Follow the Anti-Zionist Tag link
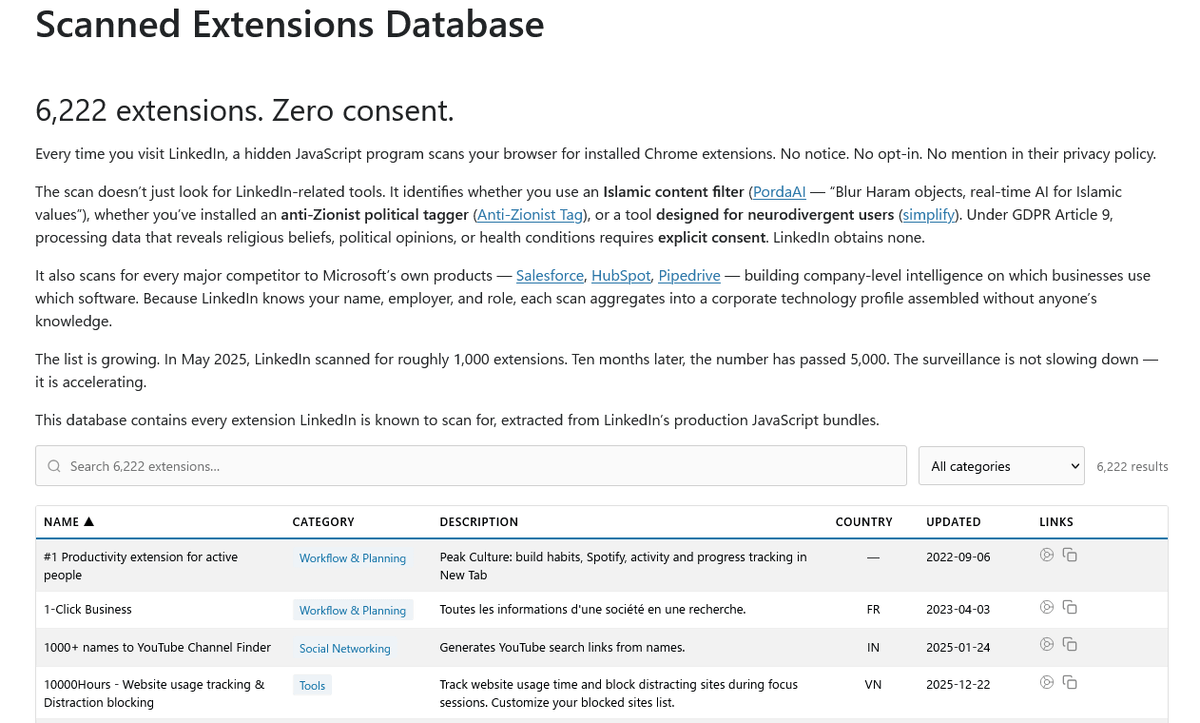The image size is (1200, 723). 530,215
